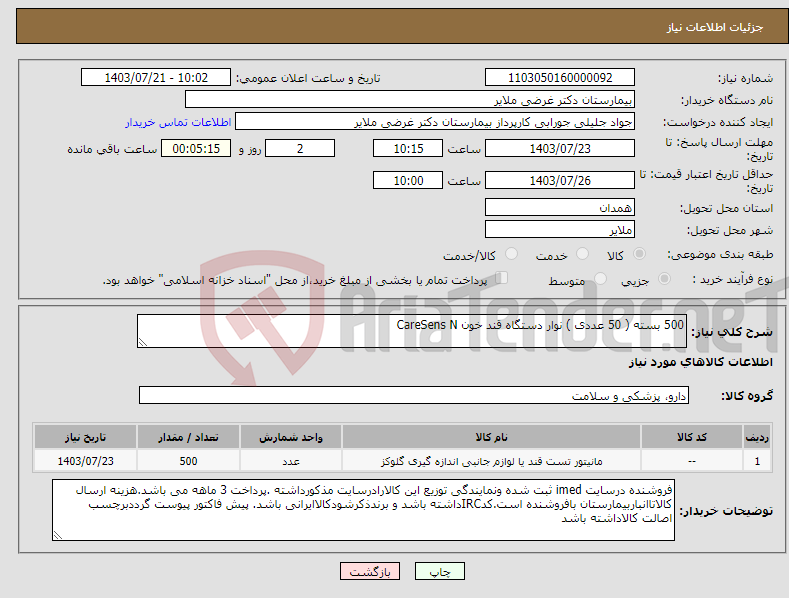Click the چاپ print button

[440, 571]
